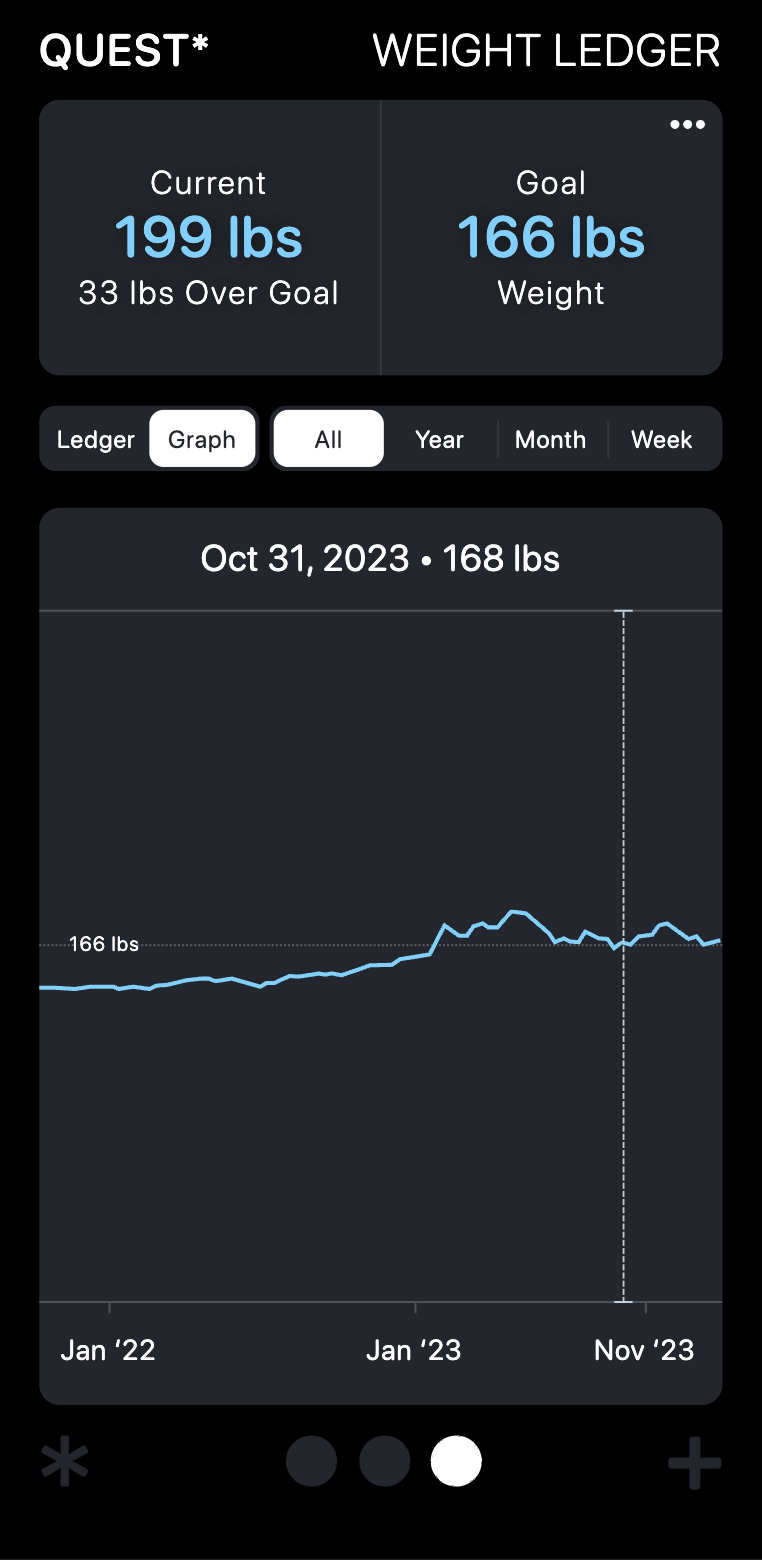
Task: Tap the asterisk icon at bottom left
Action: (65, 1462)
